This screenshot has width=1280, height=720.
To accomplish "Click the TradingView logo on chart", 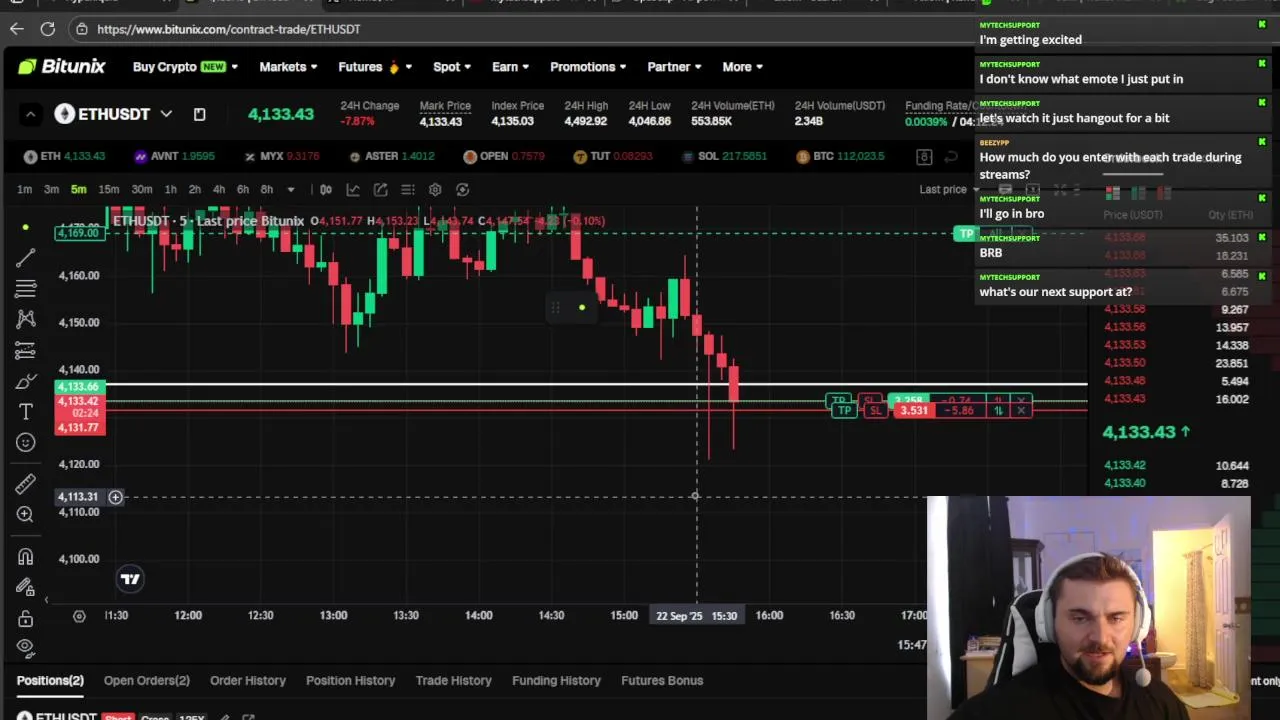I will [x=130, y=579].
